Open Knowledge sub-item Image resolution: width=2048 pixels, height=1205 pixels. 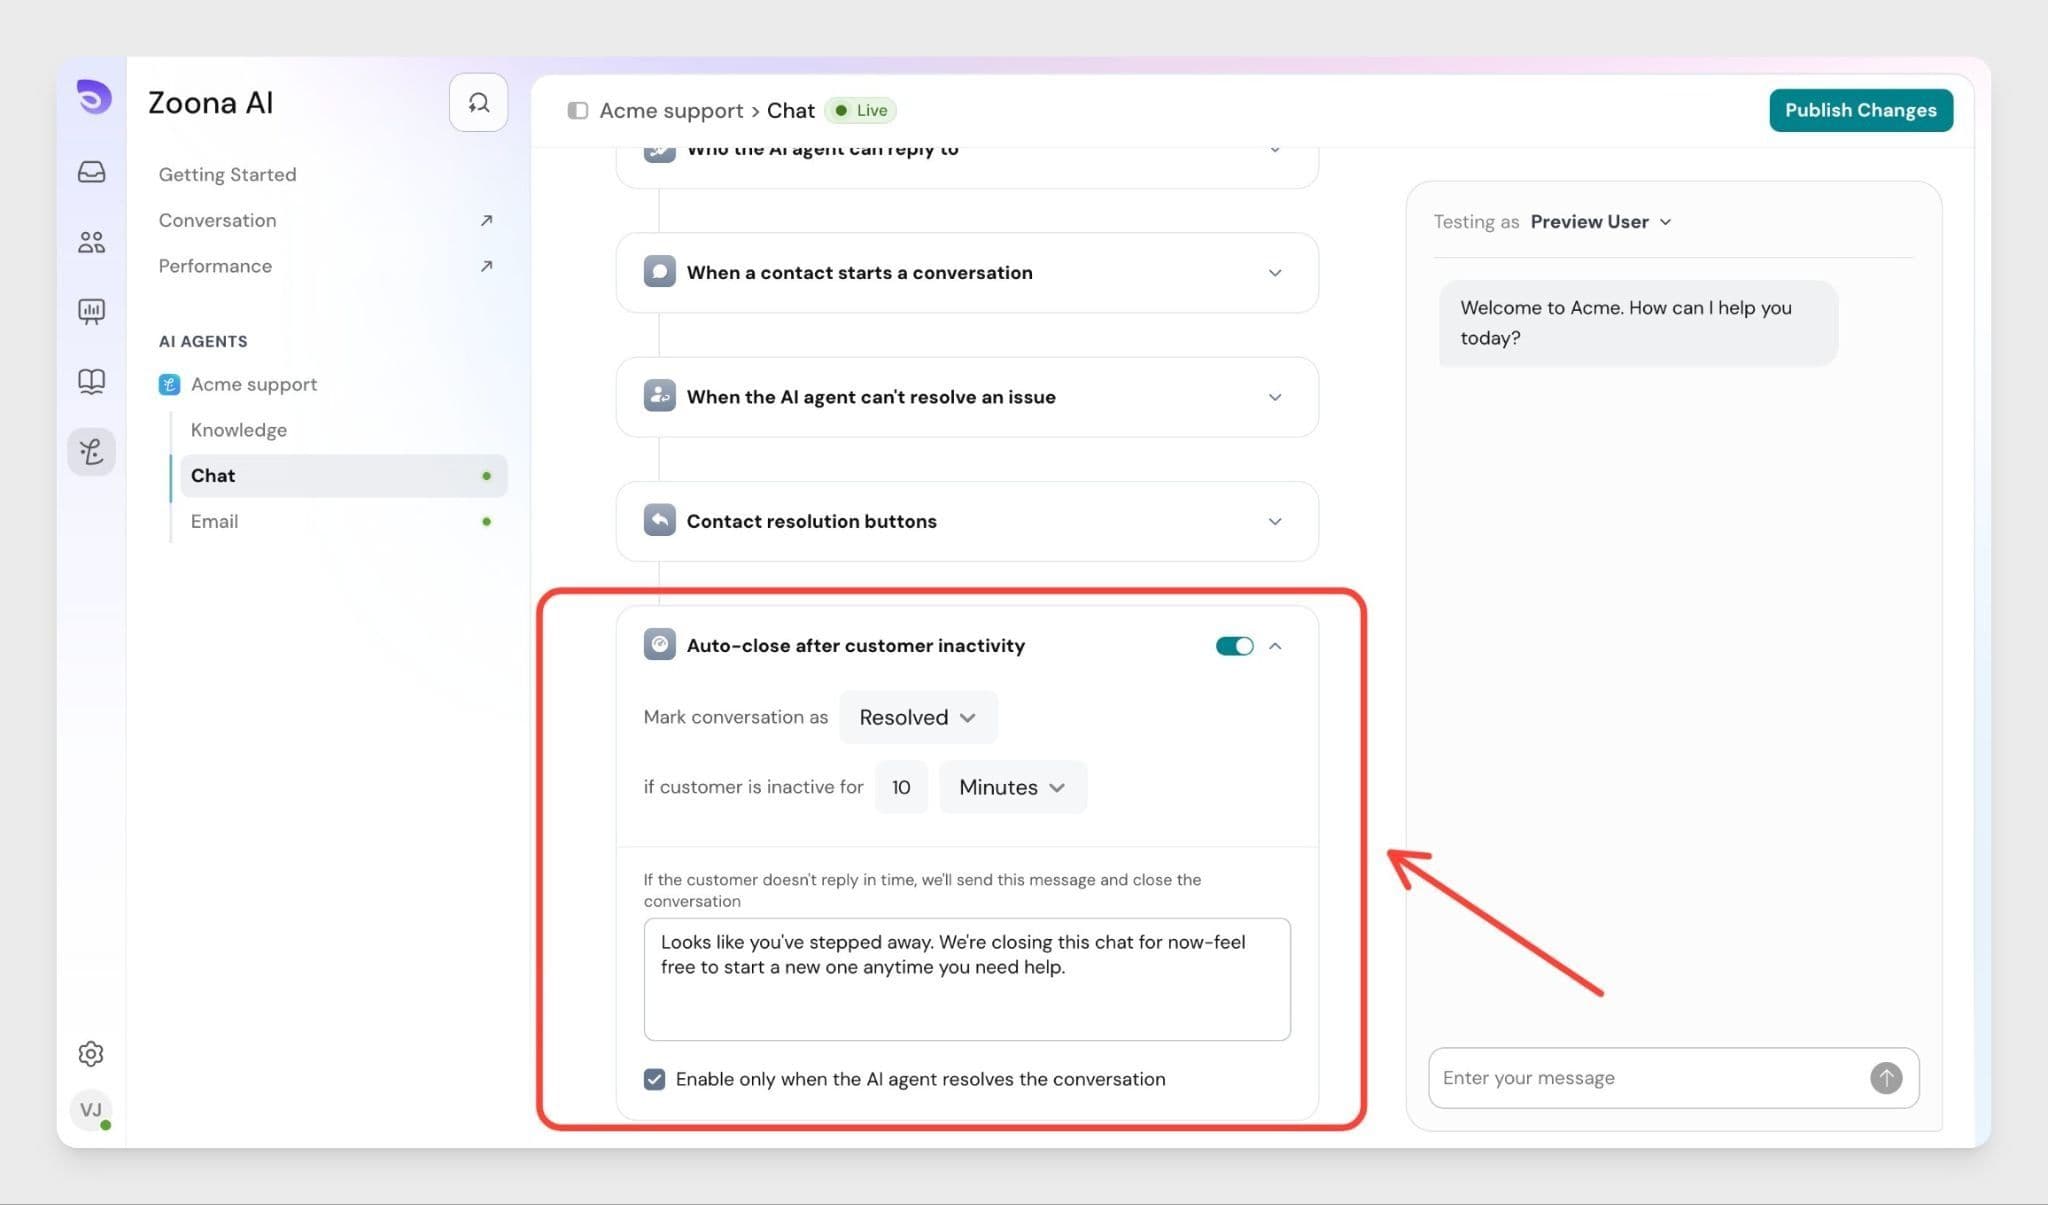(x=239, y=430)
